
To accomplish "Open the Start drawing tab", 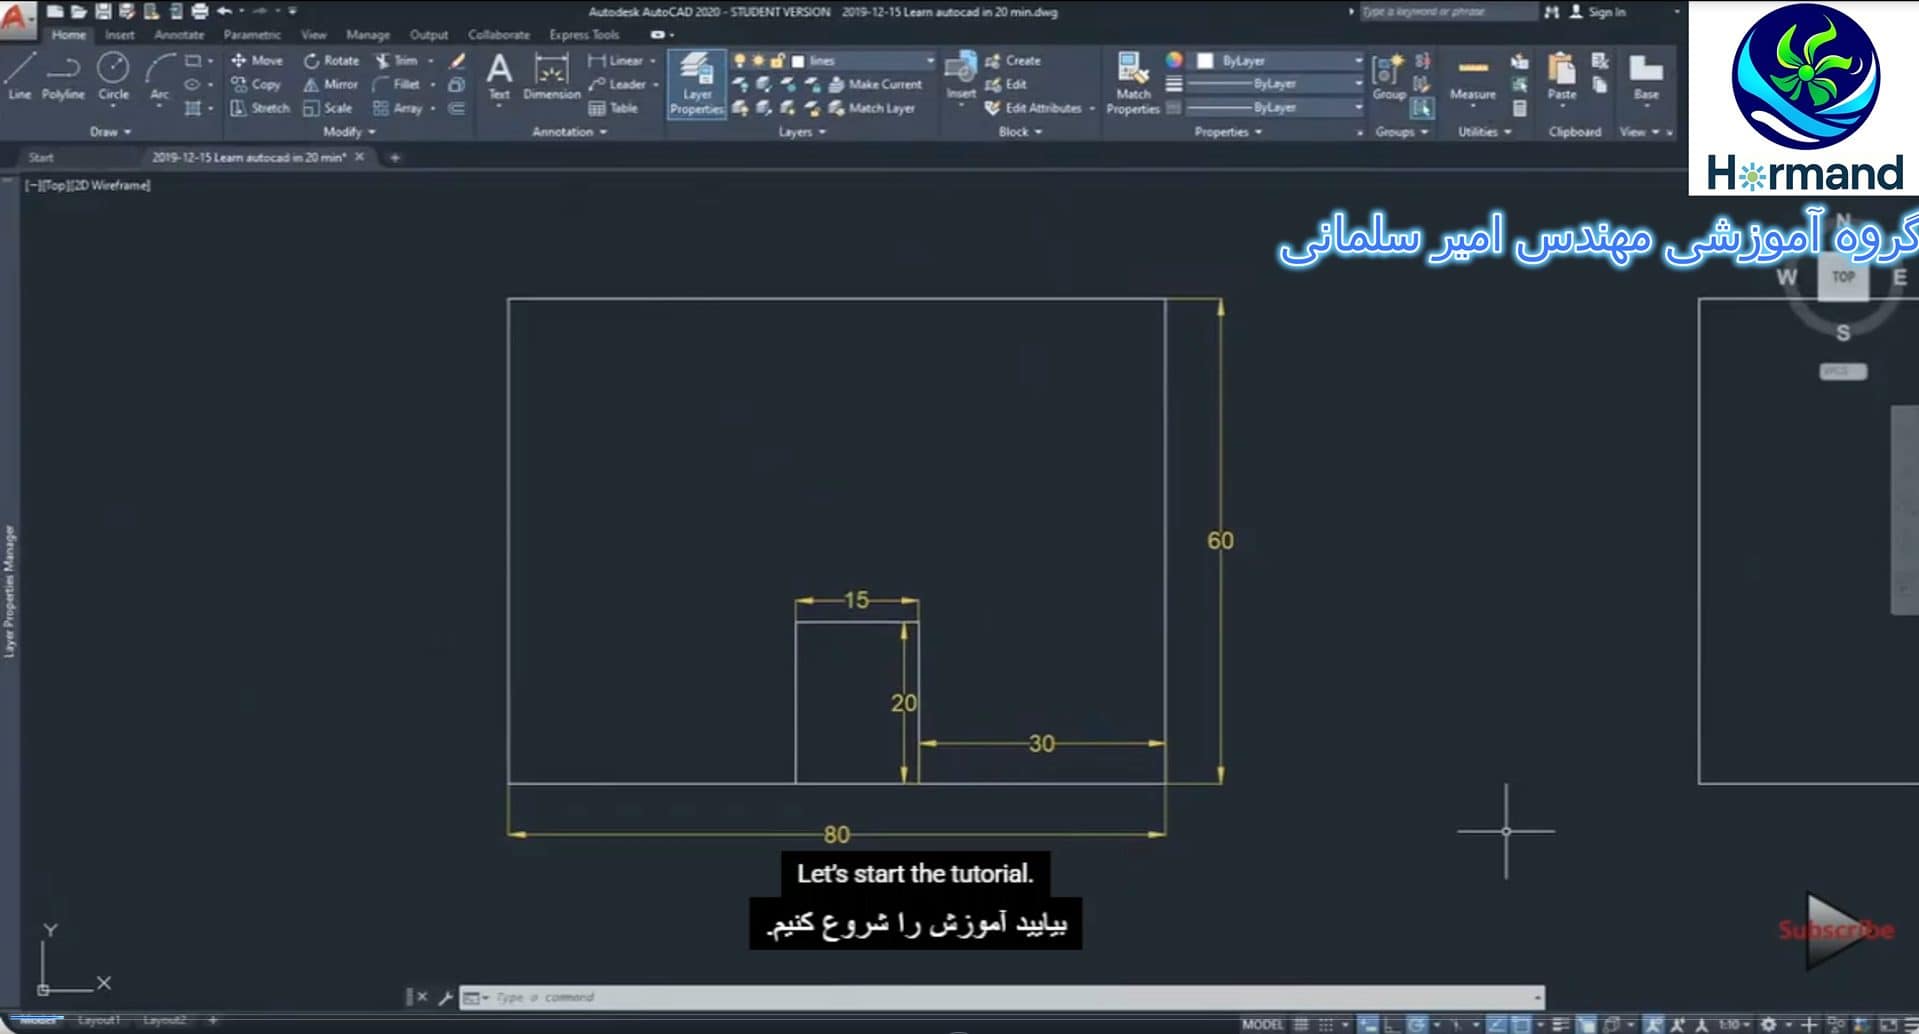I will [41, 157].
